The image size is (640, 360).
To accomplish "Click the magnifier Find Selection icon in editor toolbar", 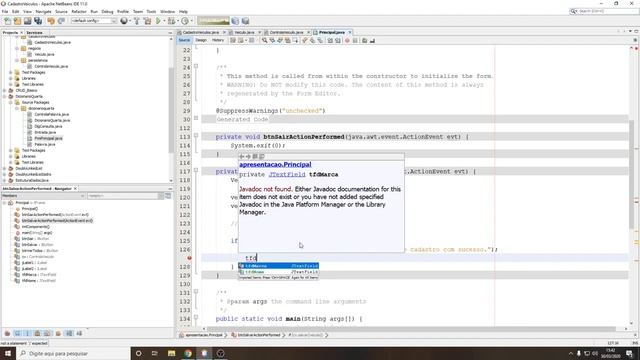I will pyautogui.click(x=264, y=40).
